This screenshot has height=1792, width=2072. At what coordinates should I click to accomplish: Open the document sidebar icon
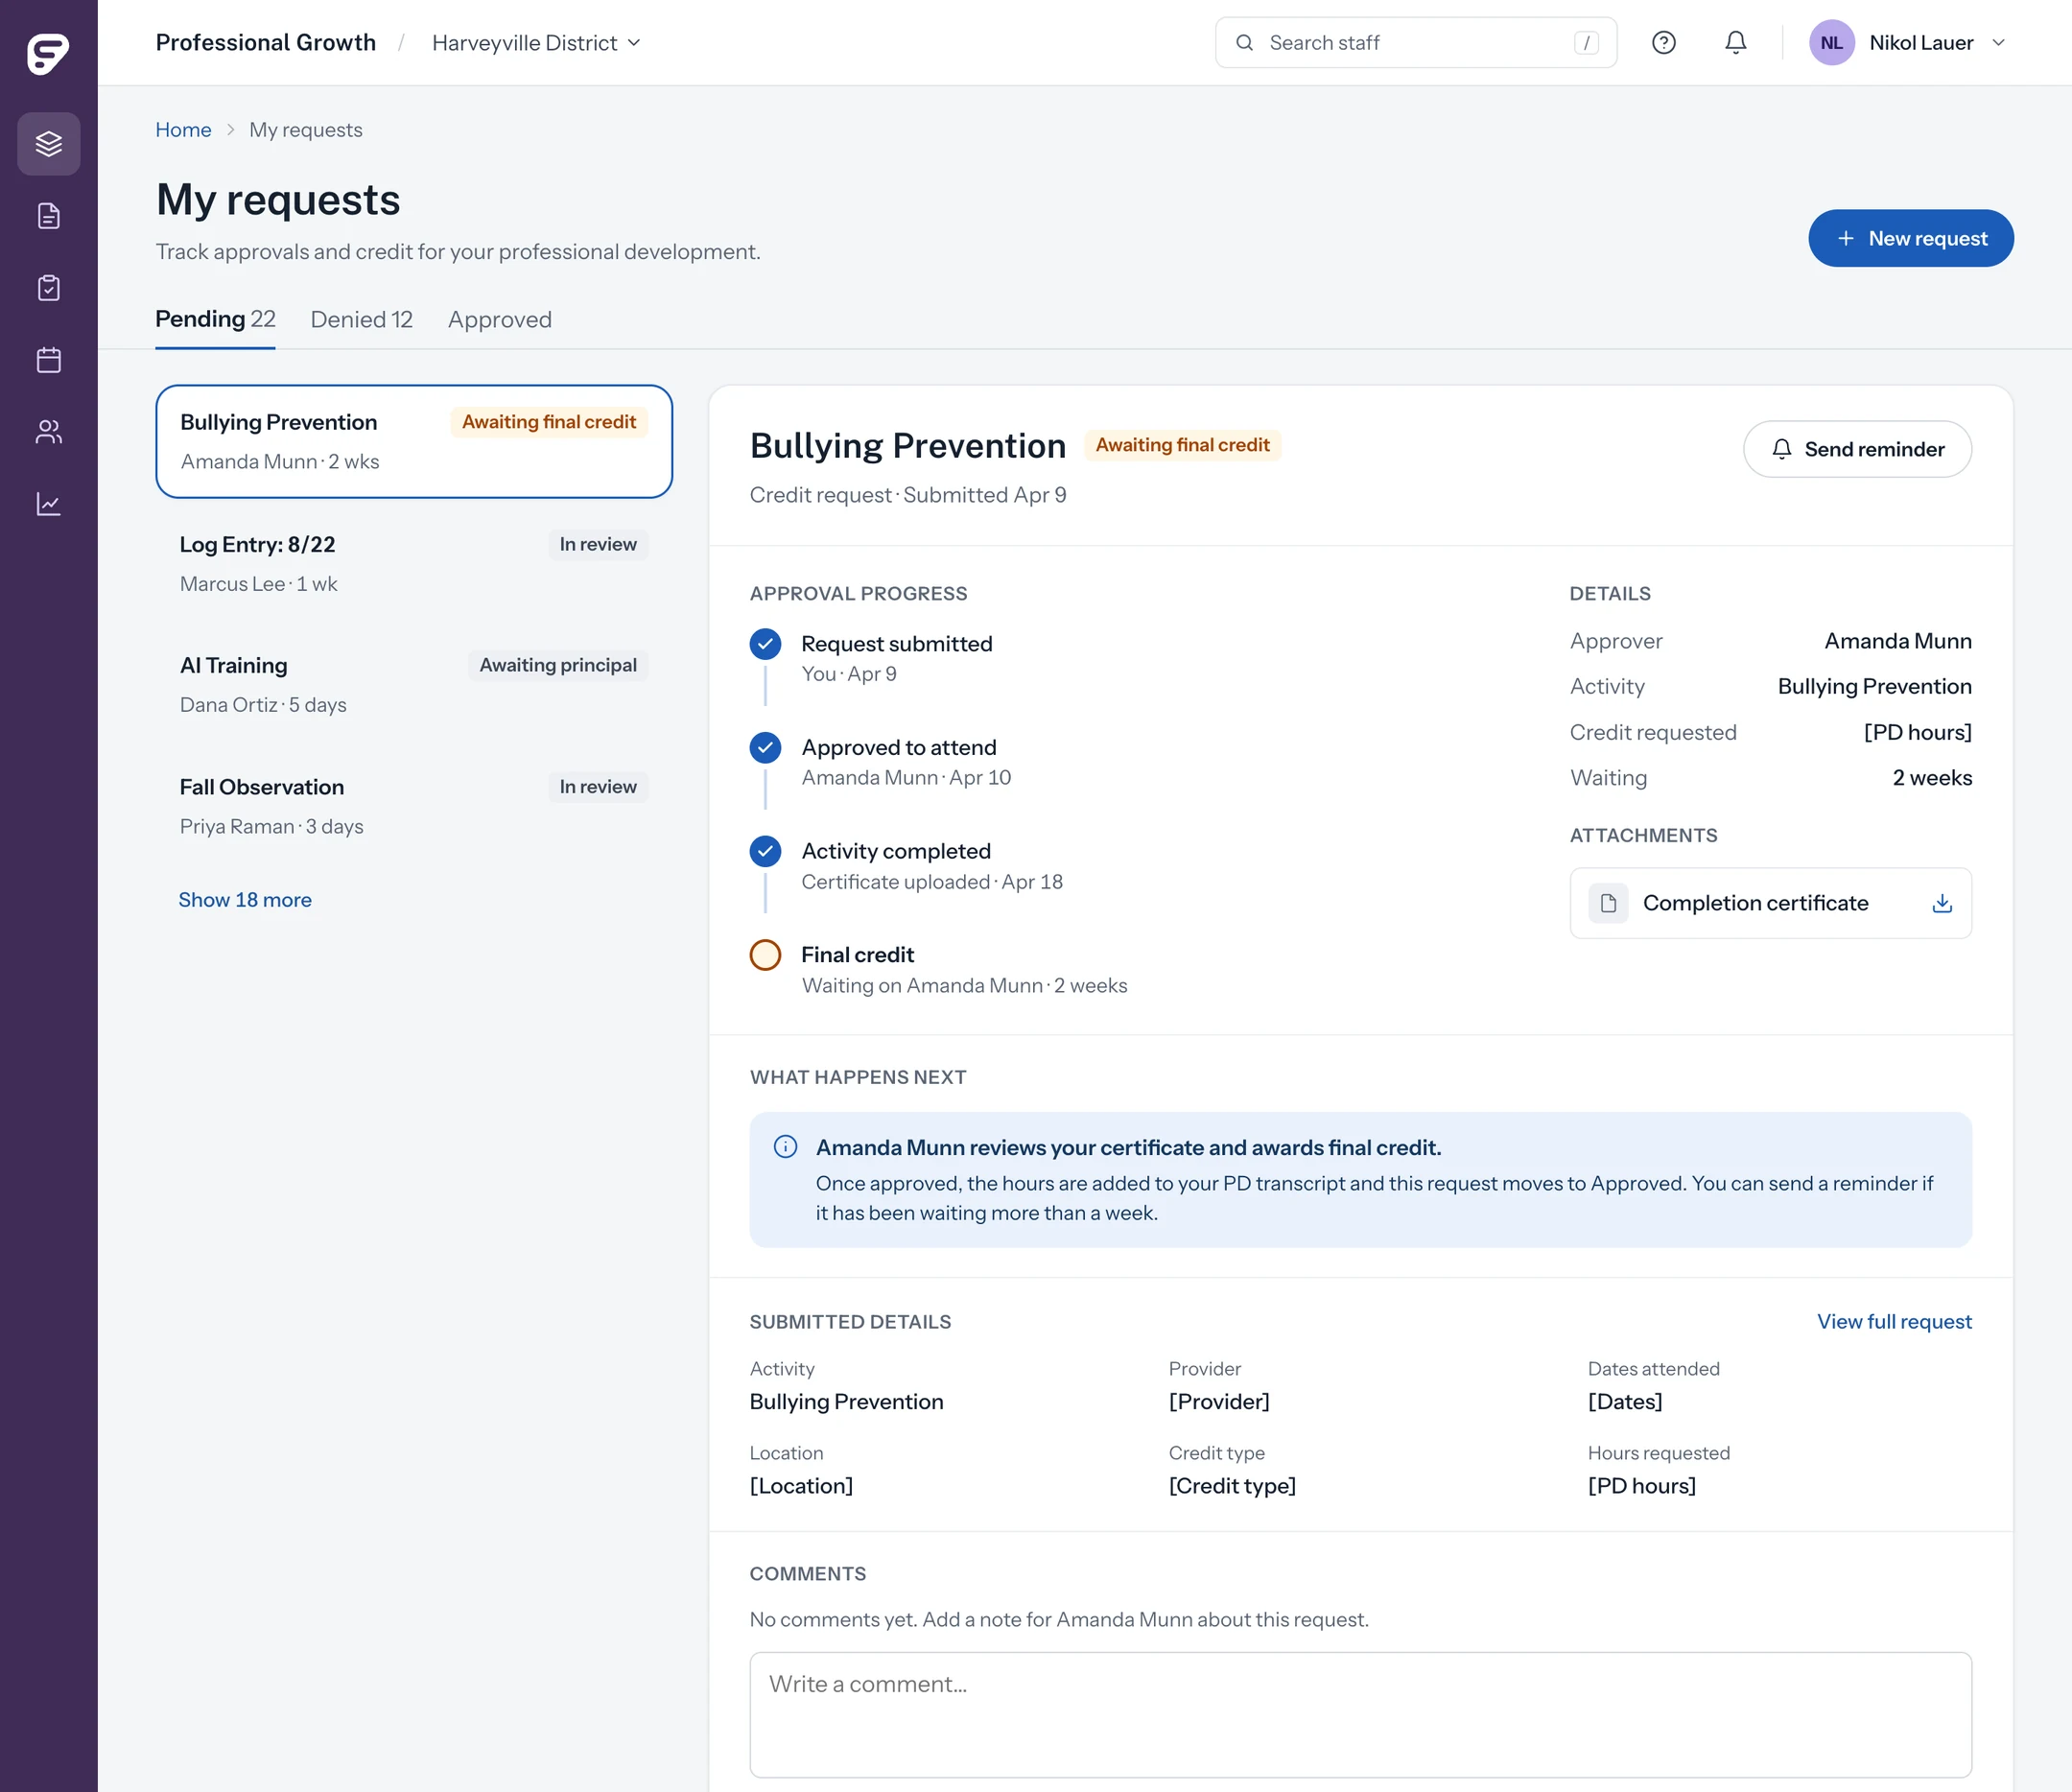point(49,216)
